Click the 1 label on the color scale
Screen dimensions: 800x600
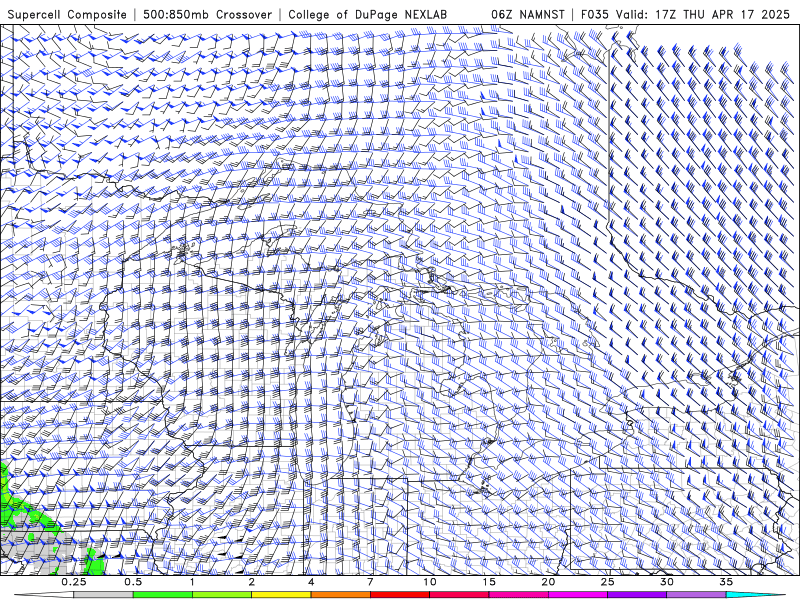(192, 582)
